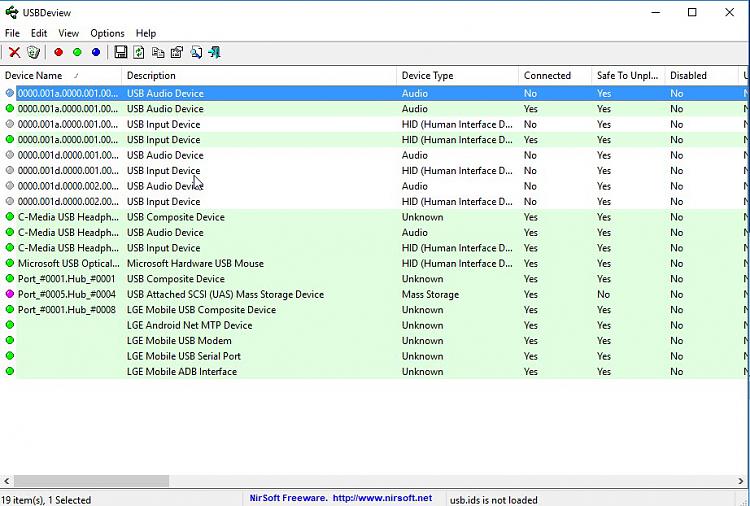Refresh the device list via toolbar icon
750x506 pixels.
pos(139,52)
